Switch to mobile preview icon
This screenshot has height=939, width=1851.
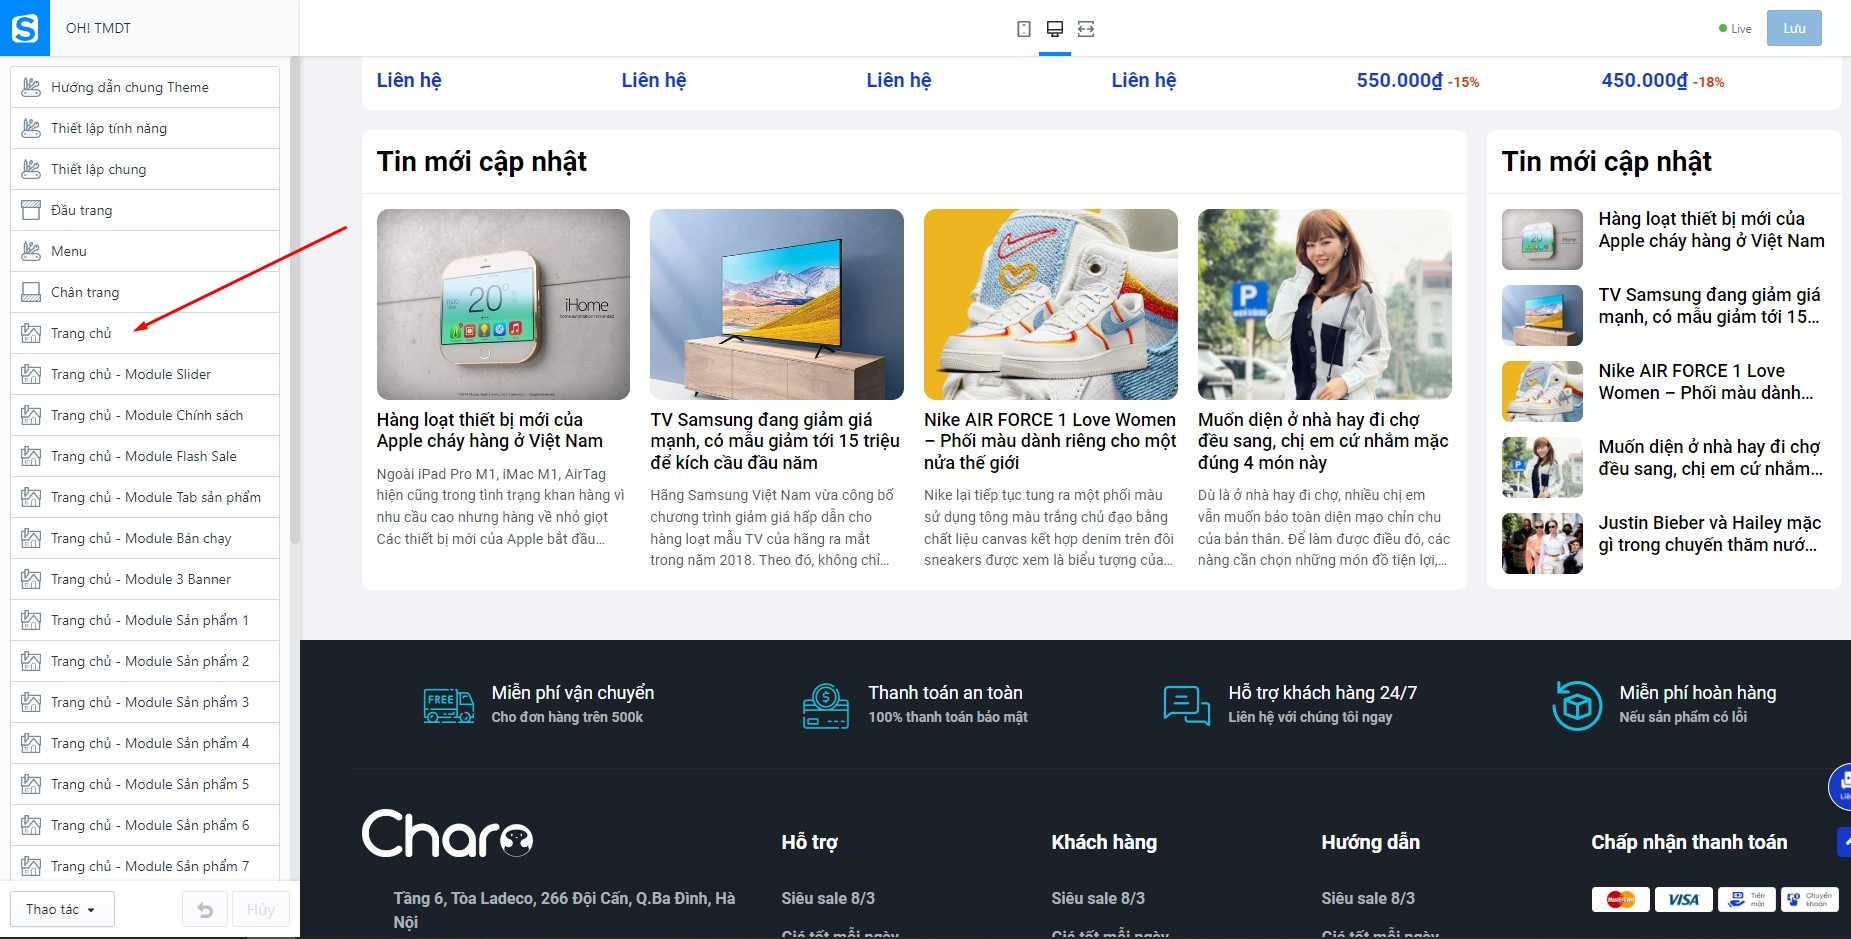click(1023, 29)
